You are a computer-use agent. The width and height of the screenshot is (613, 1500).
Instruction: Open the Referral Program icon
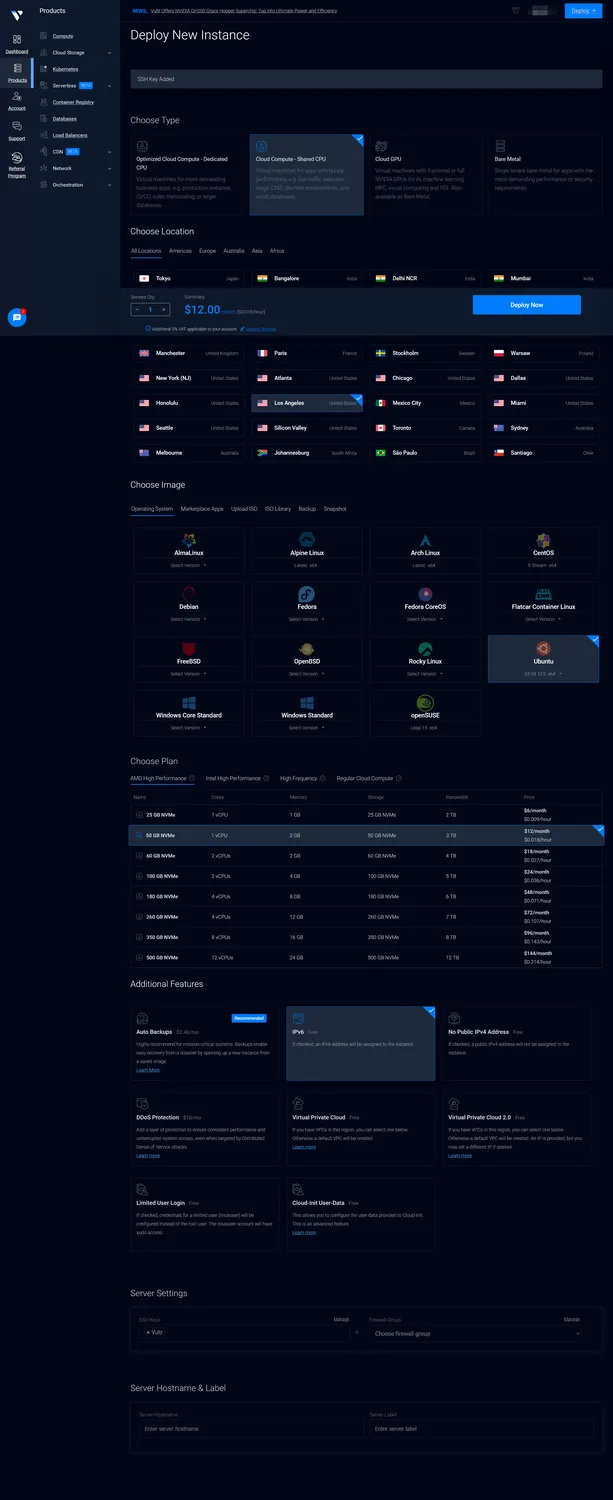click(16, 158)
